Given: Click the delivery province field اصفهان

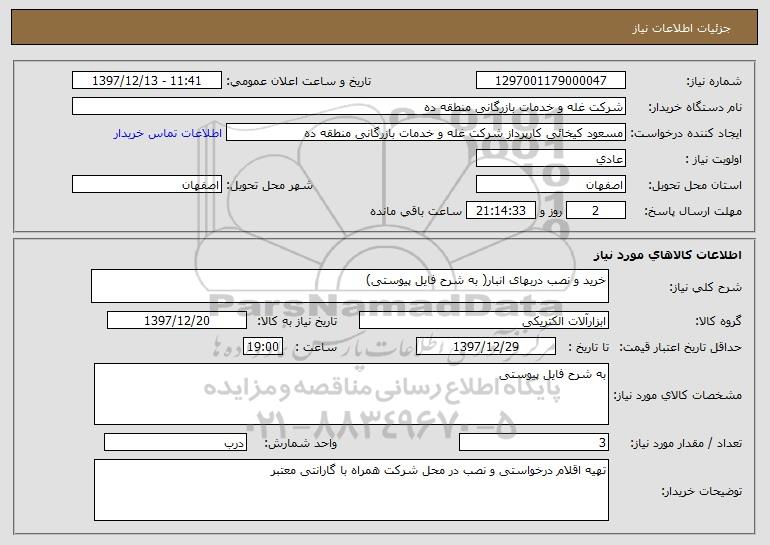Looking at the screenshot, I should pos(550,185).
